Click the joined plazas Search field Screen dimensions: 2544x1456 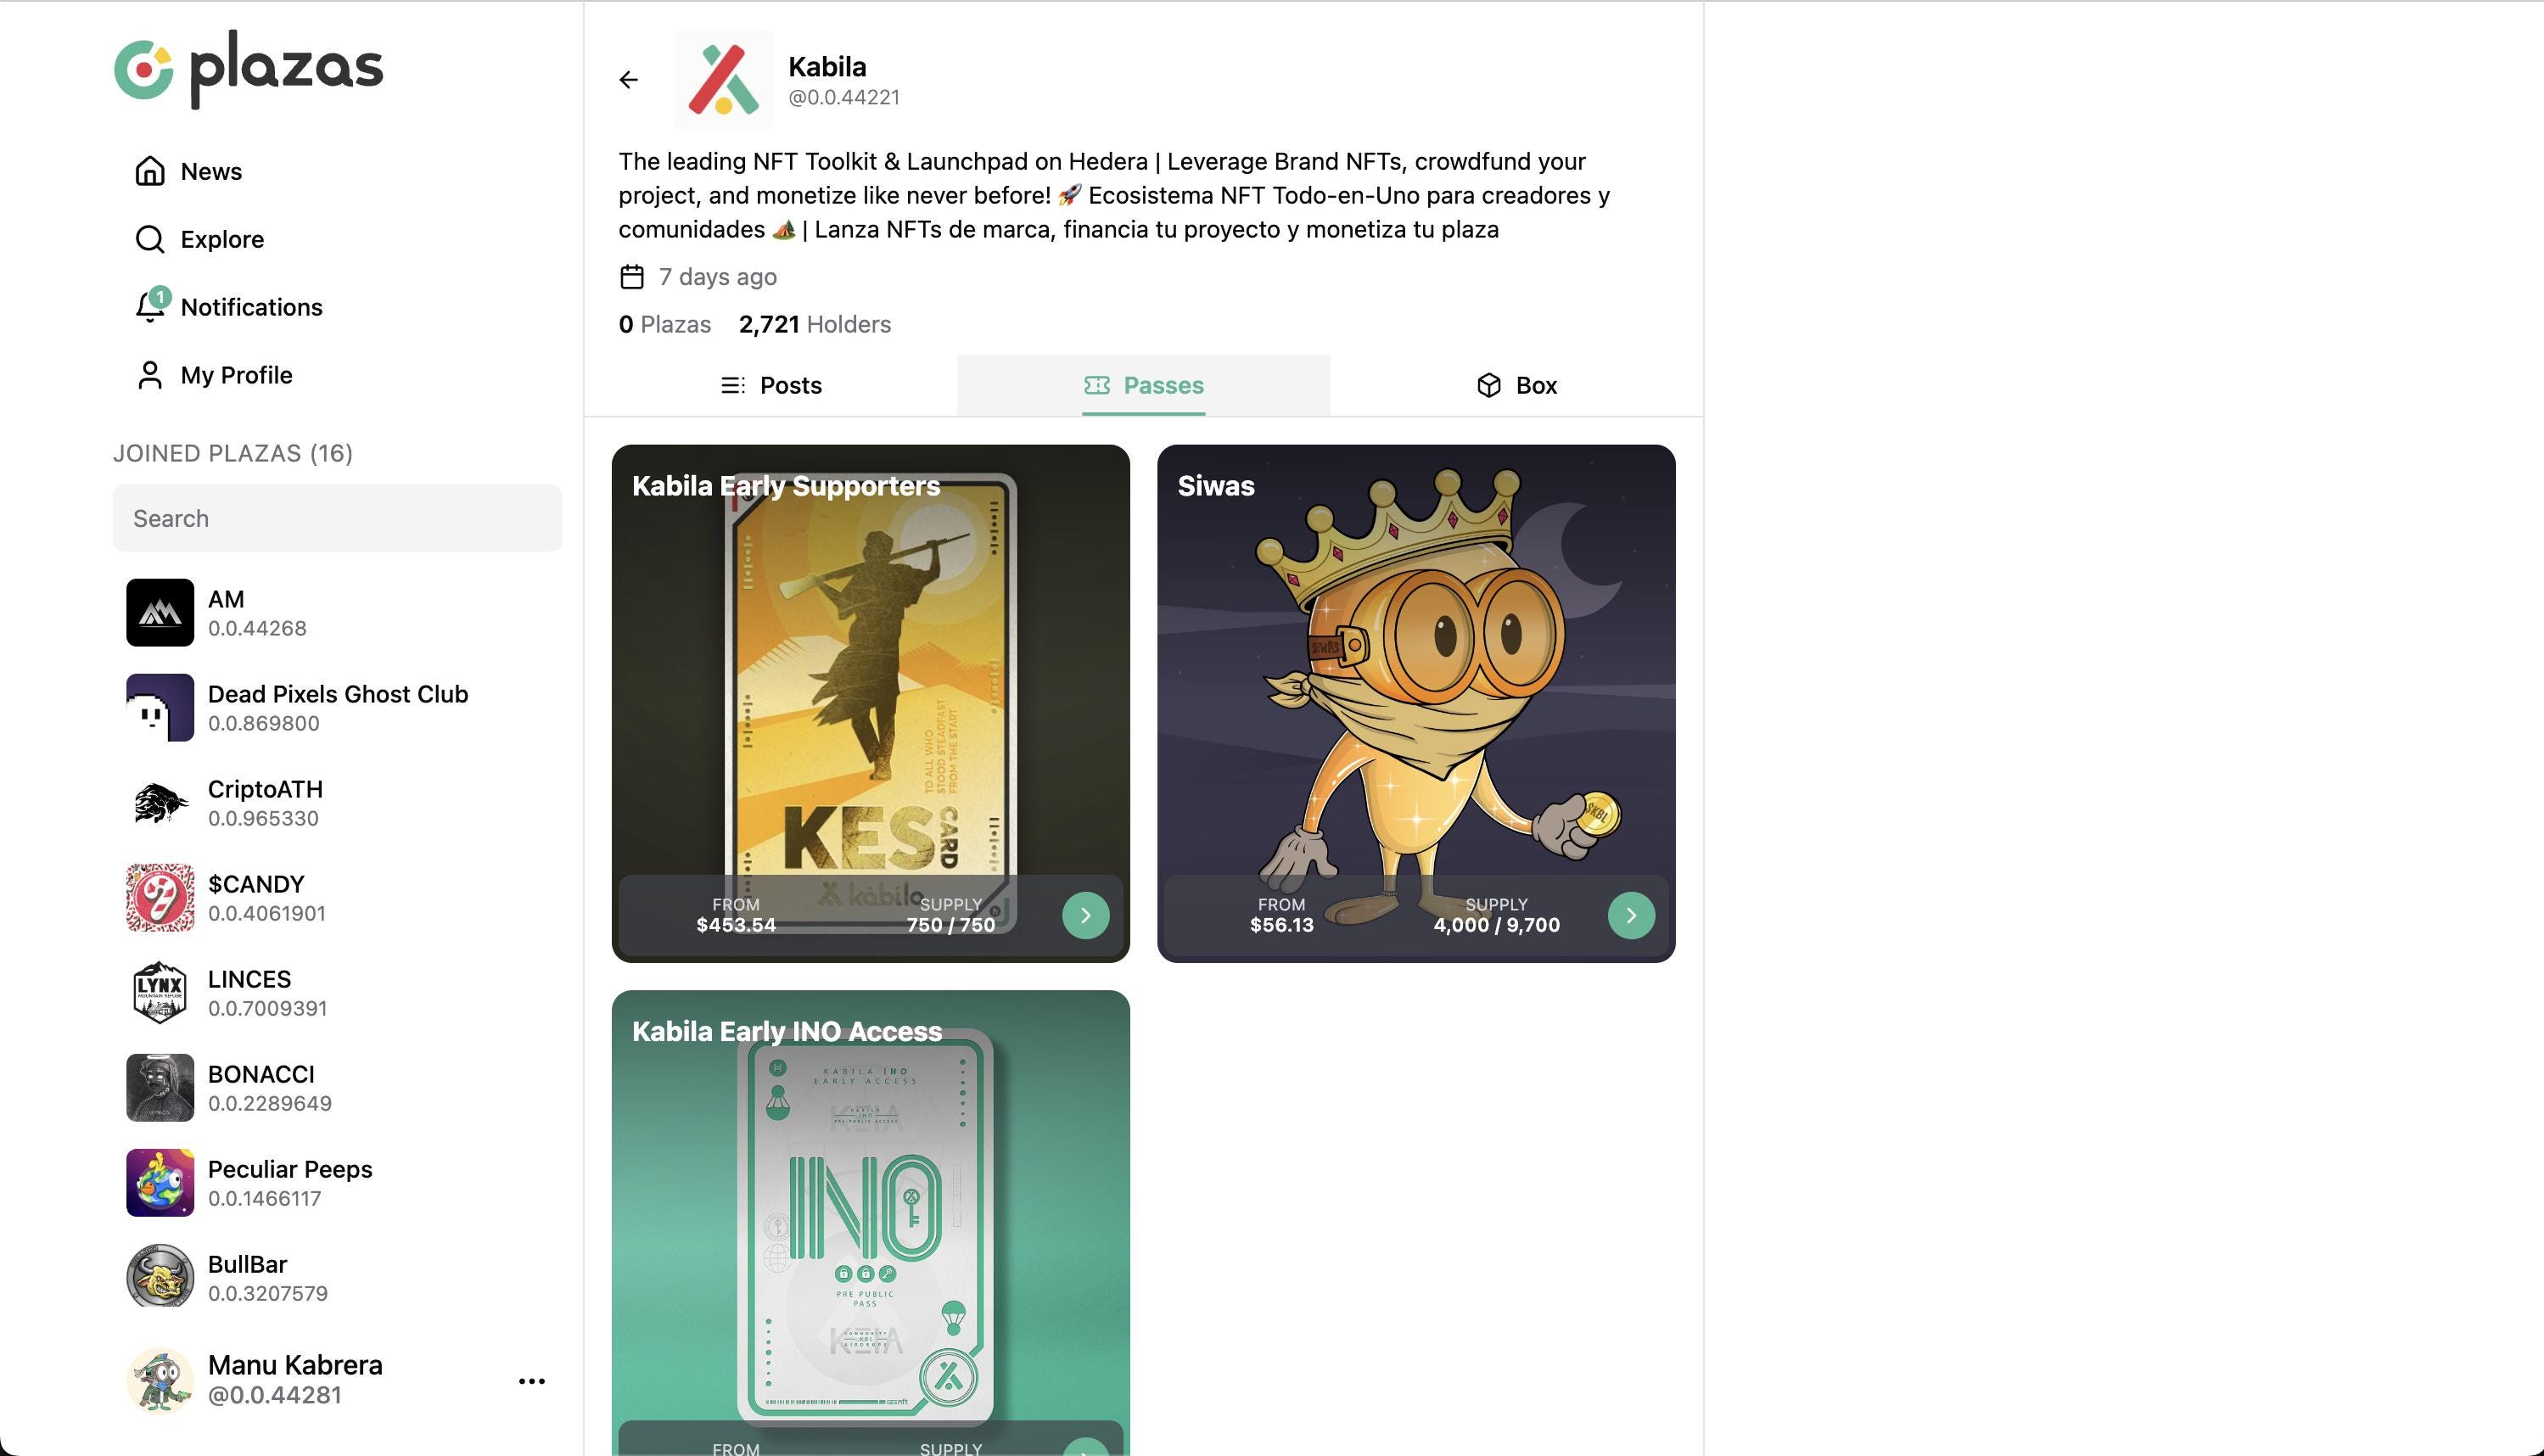pyautogui.click(x=337, y=518)
